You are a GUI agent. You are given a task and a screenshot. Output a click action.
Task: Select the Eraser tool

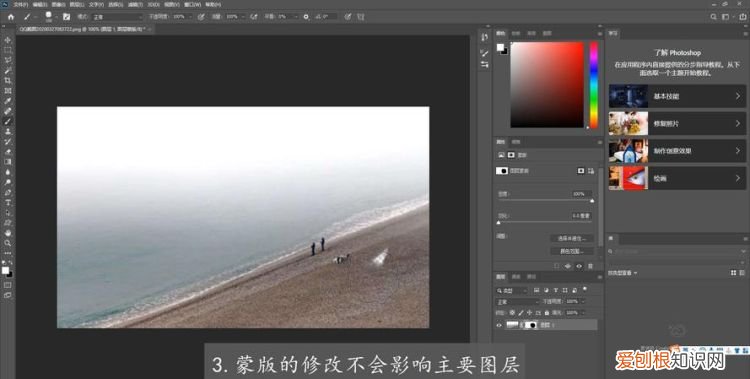[x=8, y=152]
